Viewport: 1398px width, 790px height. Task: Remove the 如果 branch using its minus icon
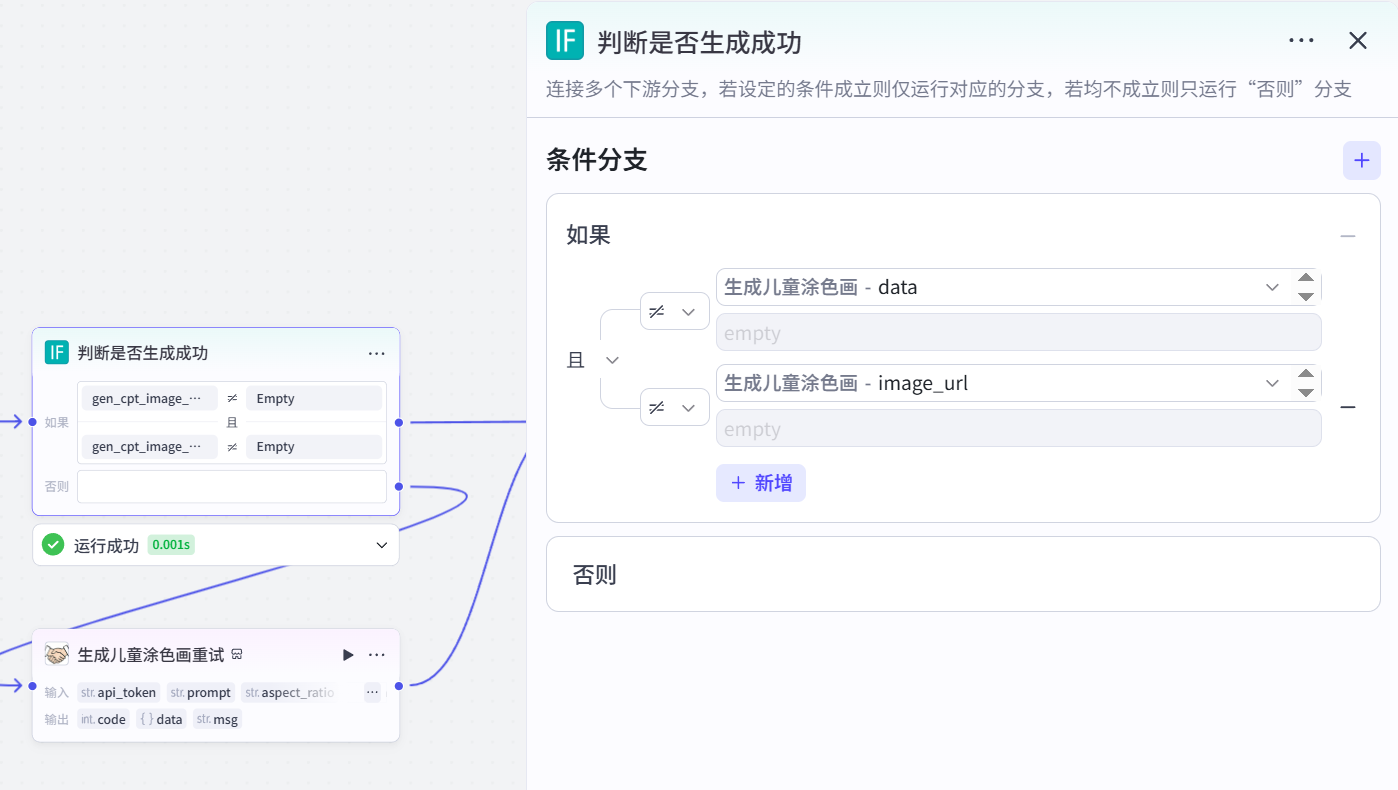[x=1348, y=236]
